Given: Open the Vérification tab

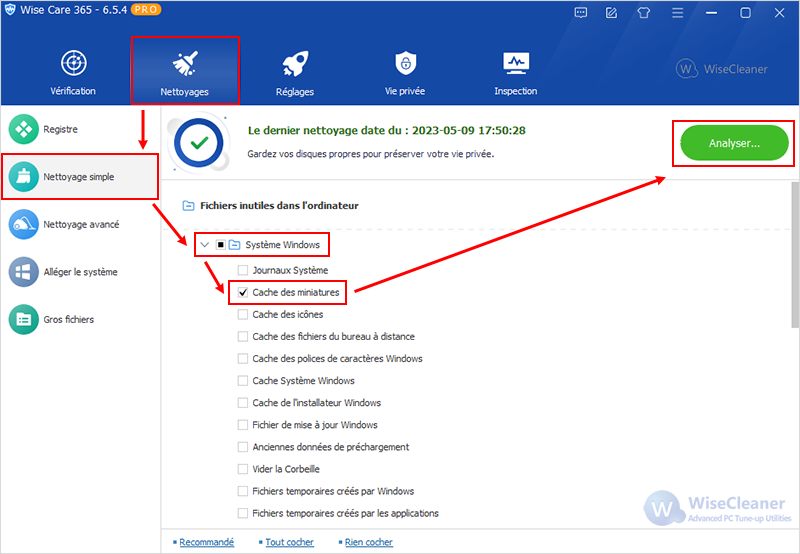Looking at the screenshot, I should (73, 71).
